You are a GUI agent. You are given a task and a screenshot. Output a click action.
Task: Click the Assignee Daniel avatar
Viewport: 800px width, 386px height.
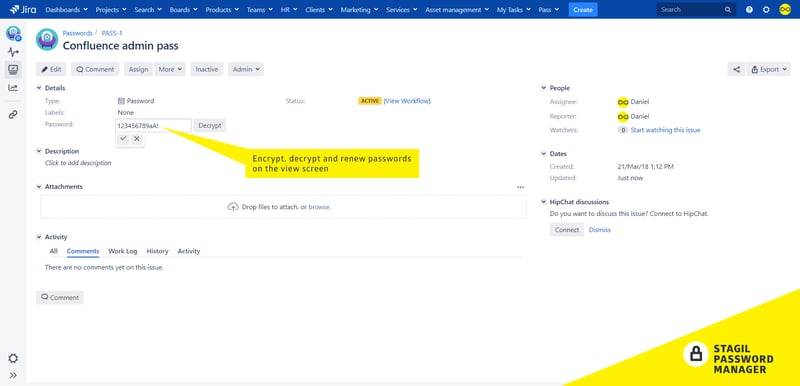click(623, 102)
